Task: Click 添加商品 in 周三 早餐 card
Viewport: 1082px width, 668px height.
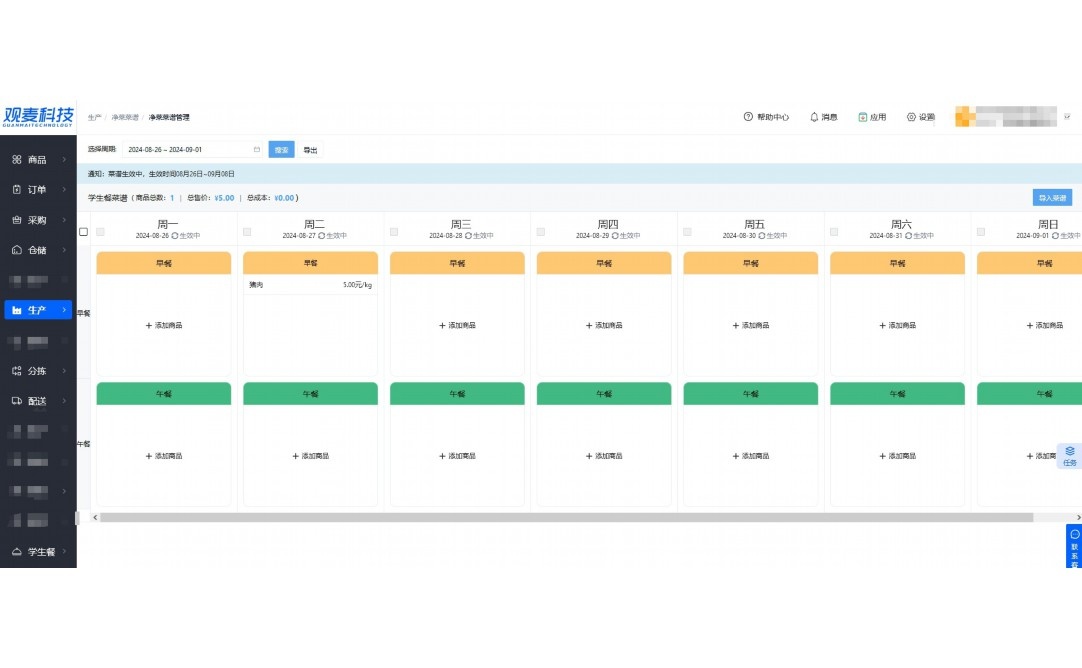Action: pyautogui.click(x=457, y=326)
